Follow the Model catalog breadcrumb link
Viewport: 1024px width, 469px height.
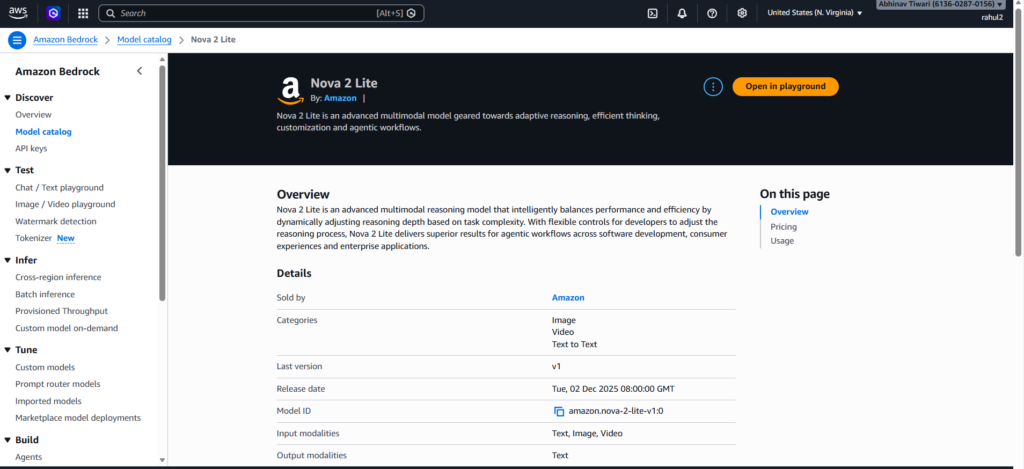coord(144,40)
